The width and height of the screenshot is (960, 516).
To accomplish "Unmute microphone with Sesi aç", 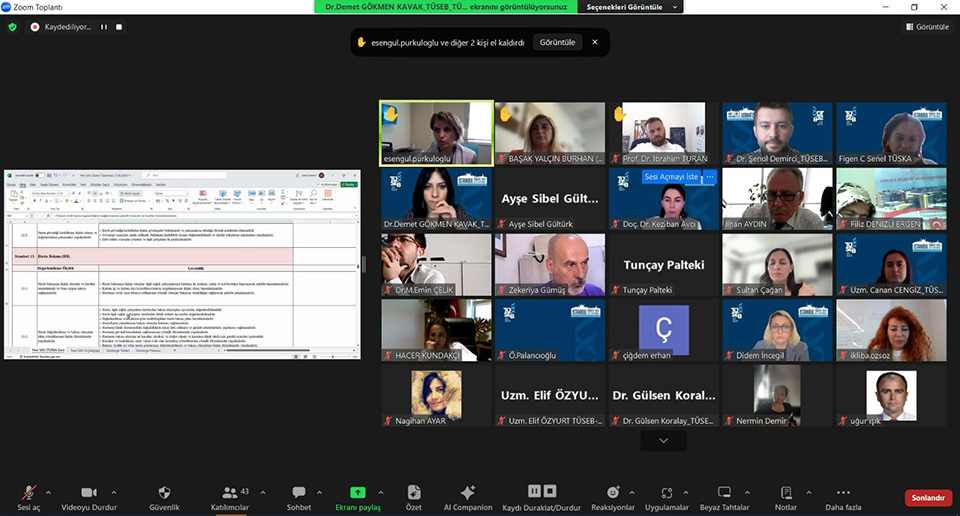I will 29,495.
